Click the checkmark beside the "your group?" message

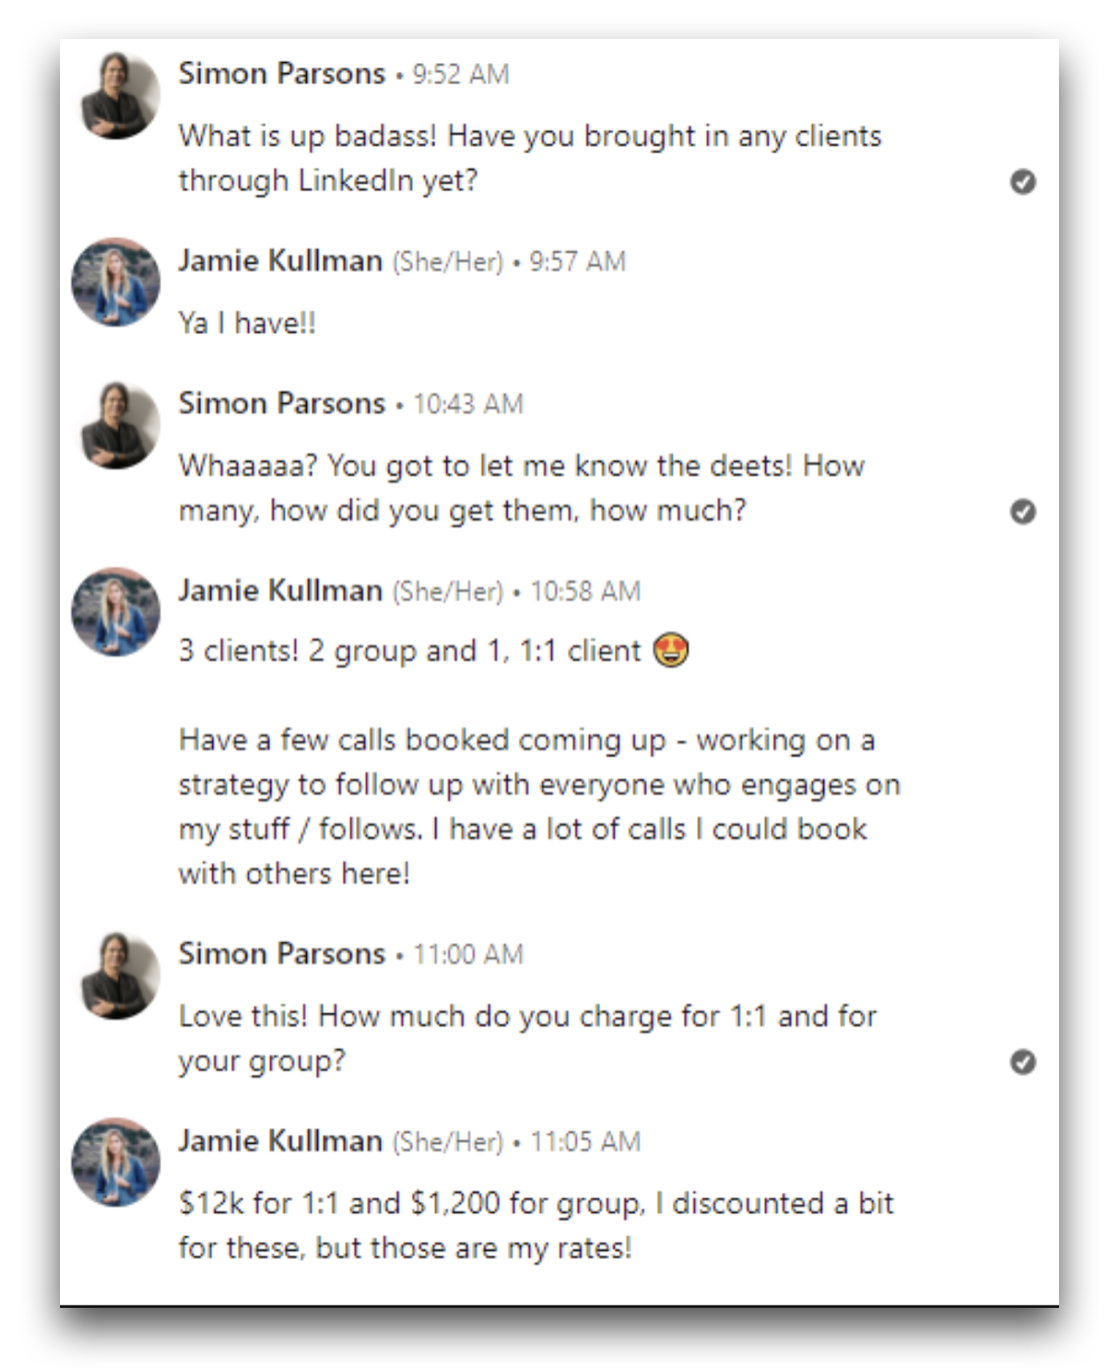pos(1022,1062)
